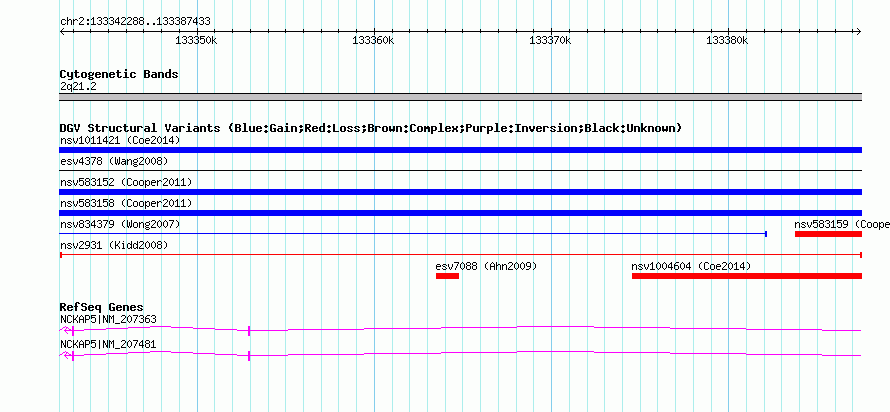Open variant label nsv1004604 (Coe2014)
890x412 pixels.
pyautogui.click(x=691, y=266)
